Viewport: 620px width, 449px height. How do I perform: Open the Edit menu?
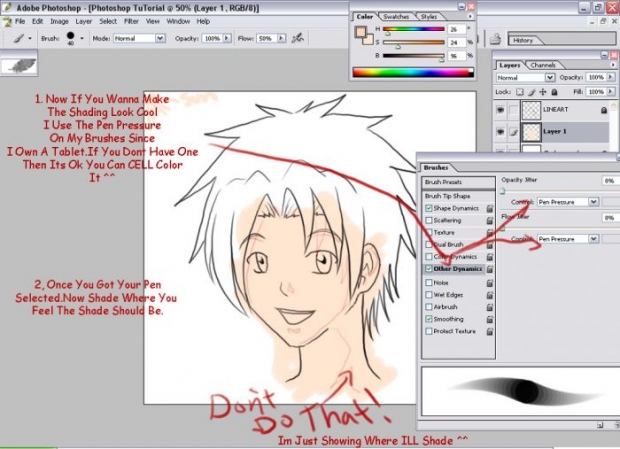(x=38, y=21)
